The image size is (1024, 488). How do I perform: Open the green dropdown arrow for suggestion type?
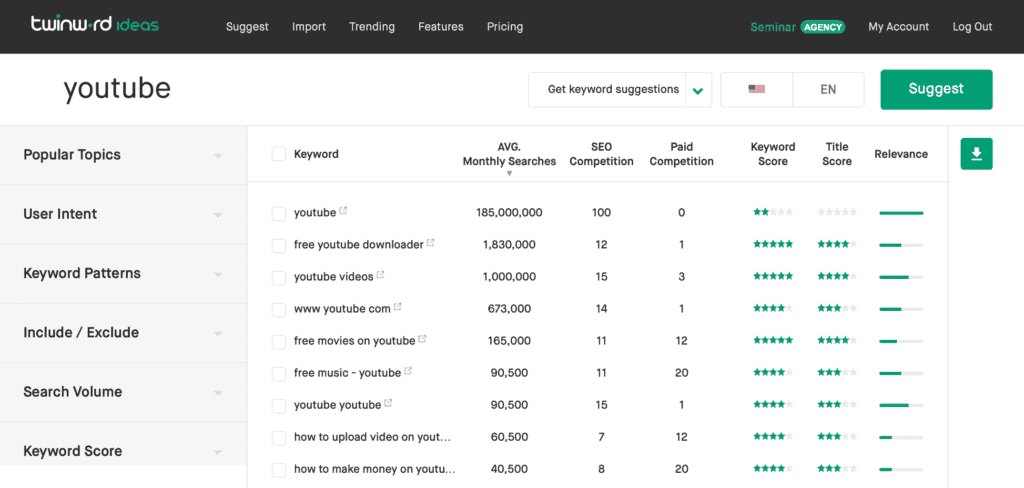(x=698, y=90)
